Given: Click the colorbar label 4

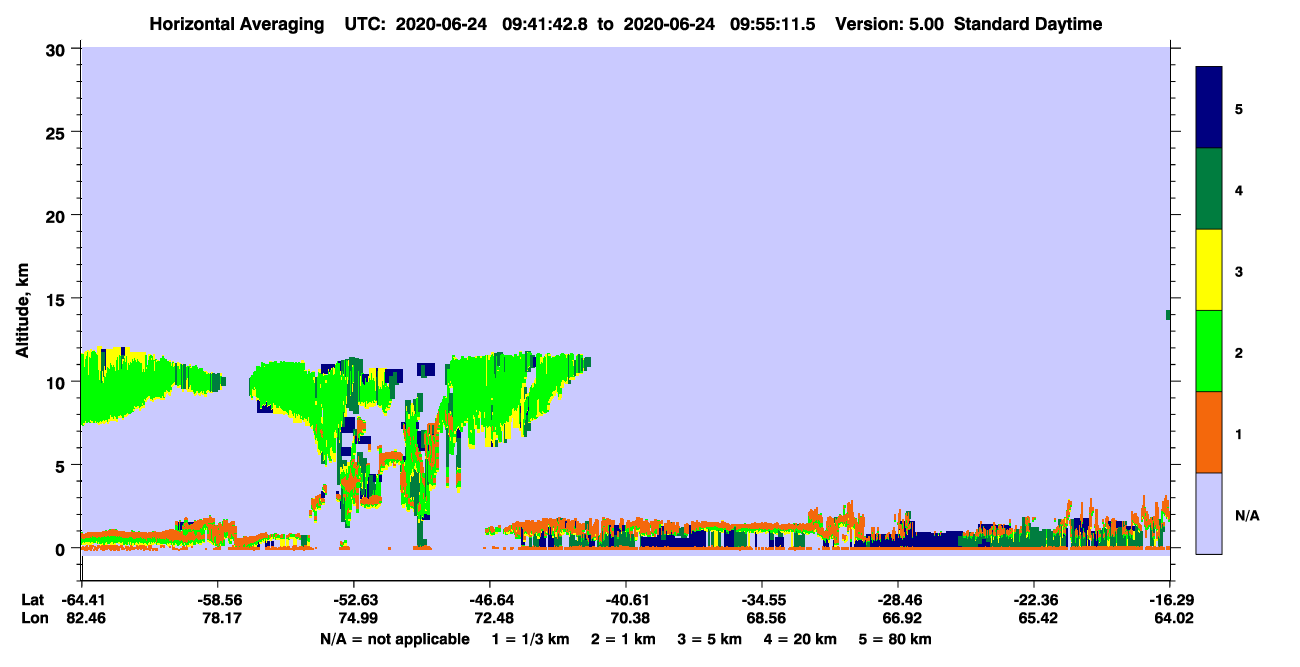Looking at the screenshot, I should click(1239, 190).
